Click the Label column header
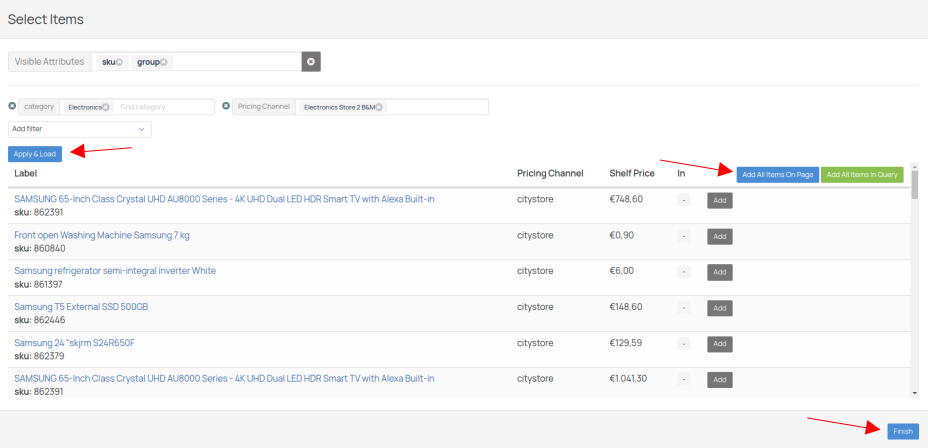This screenshot has width=928, height=448. click(x=25, y=173)
